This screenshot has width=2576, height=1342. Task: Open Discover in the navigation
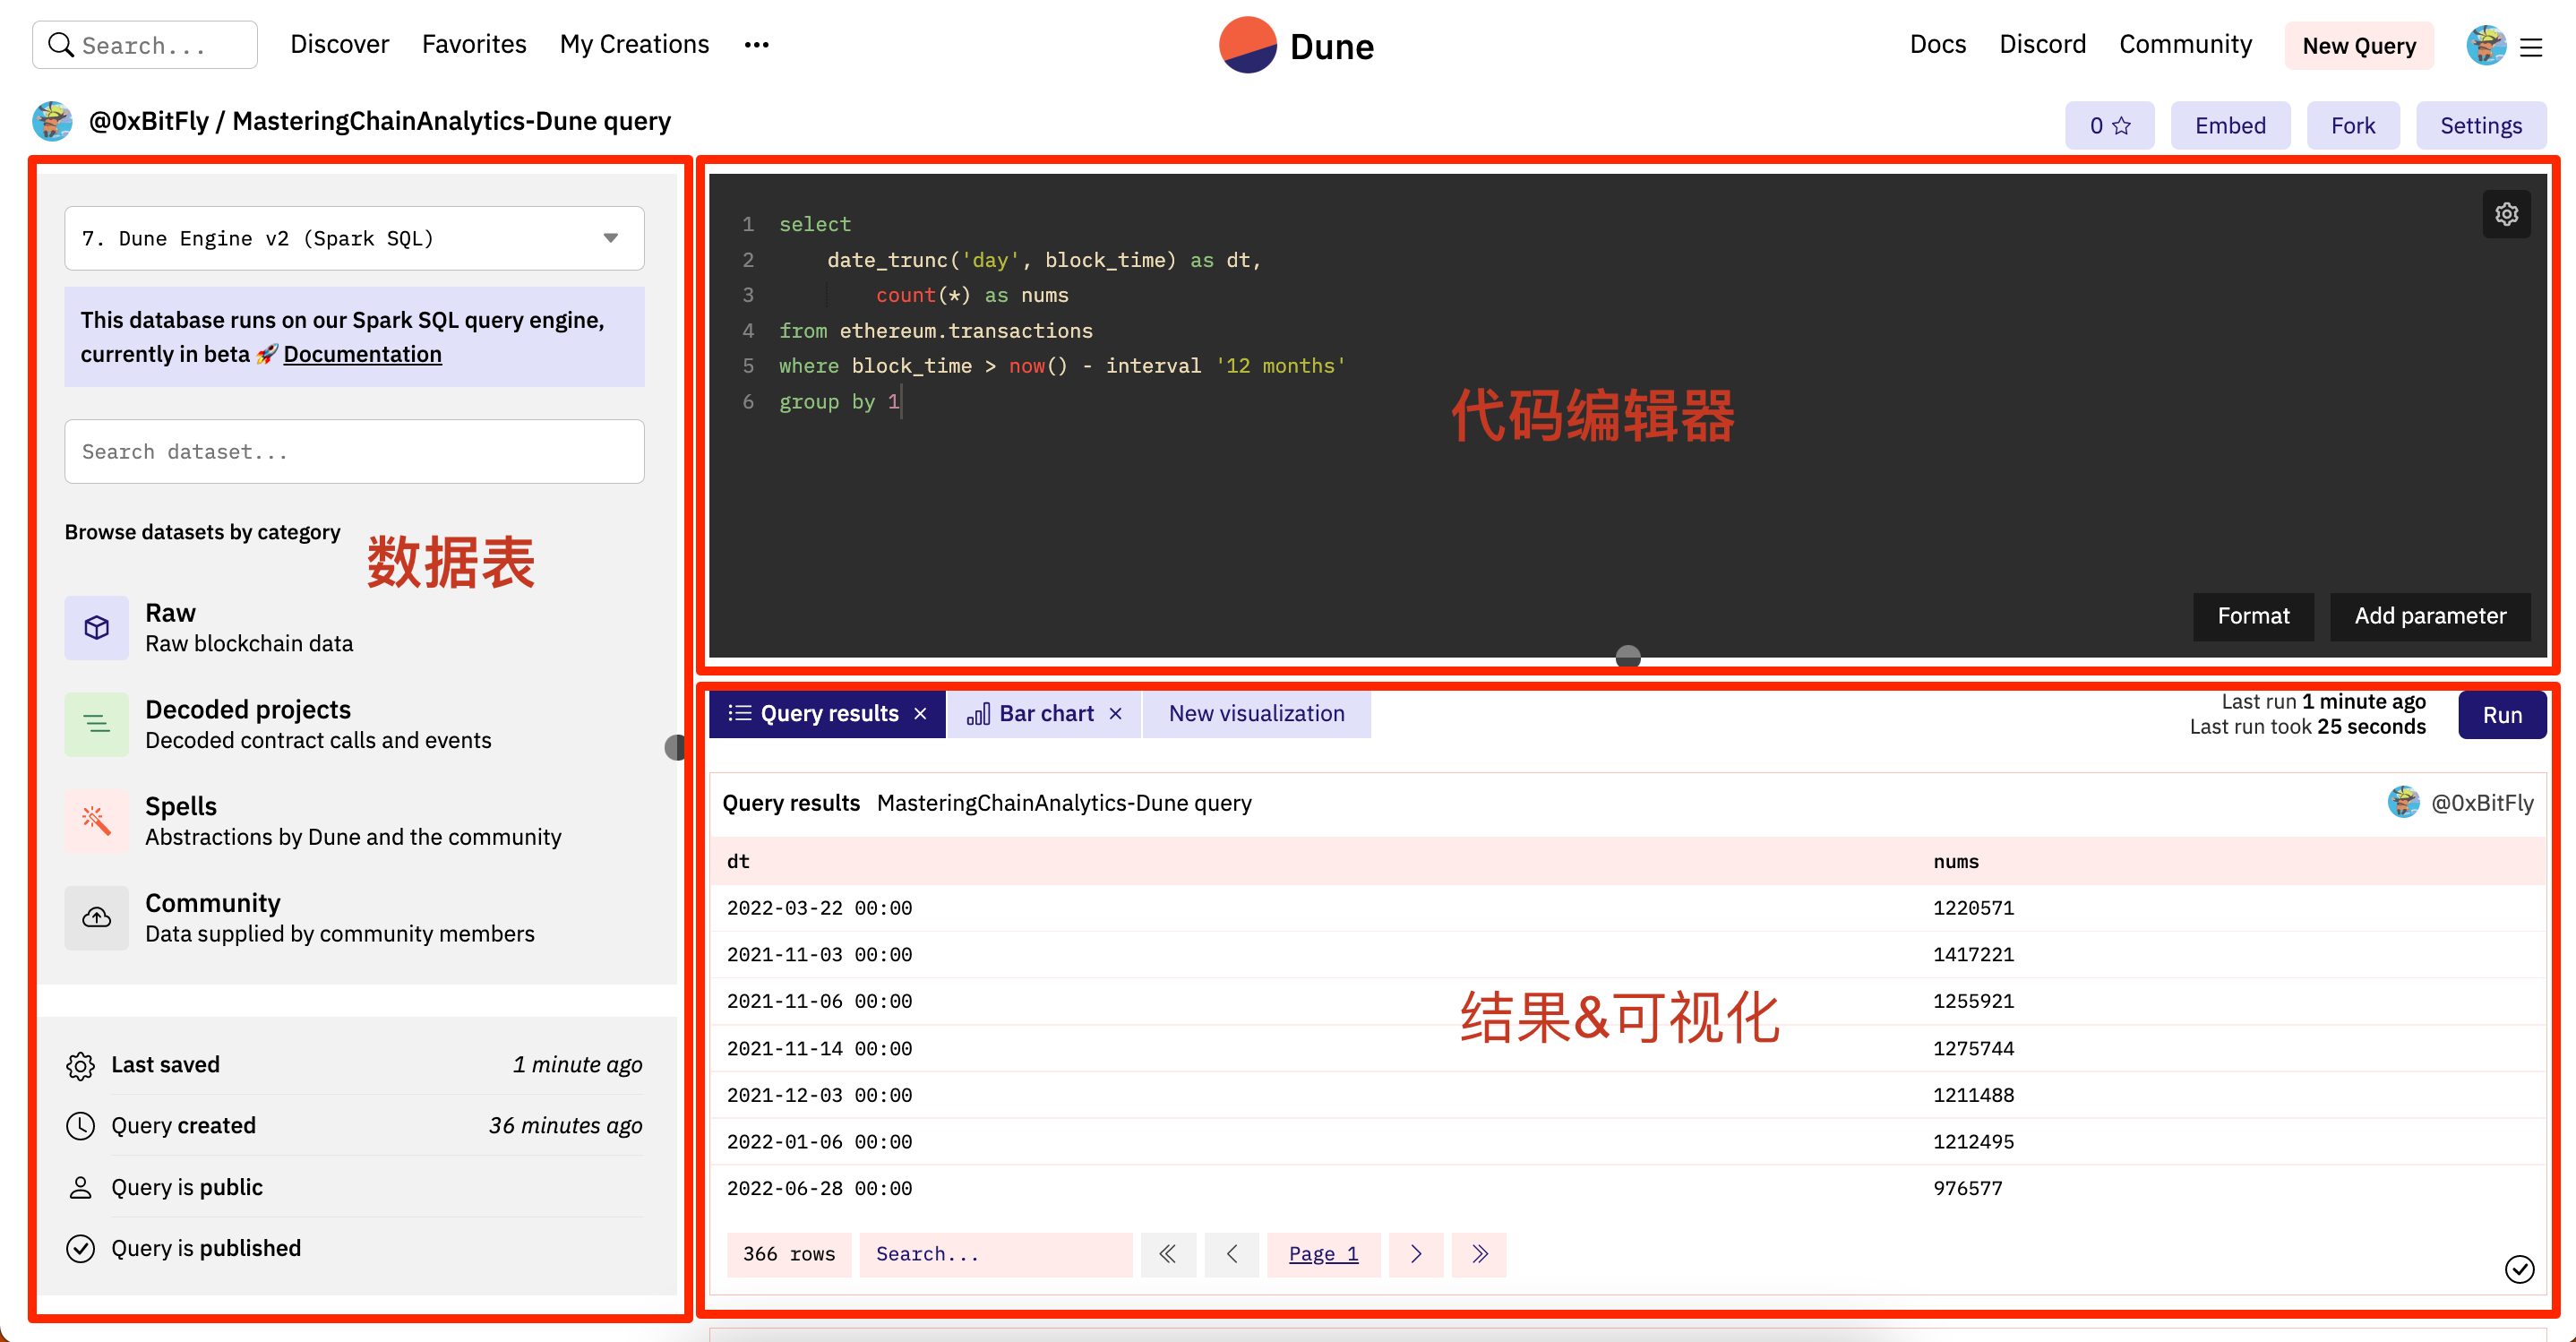pyautogui.click(x=340, y=44)
